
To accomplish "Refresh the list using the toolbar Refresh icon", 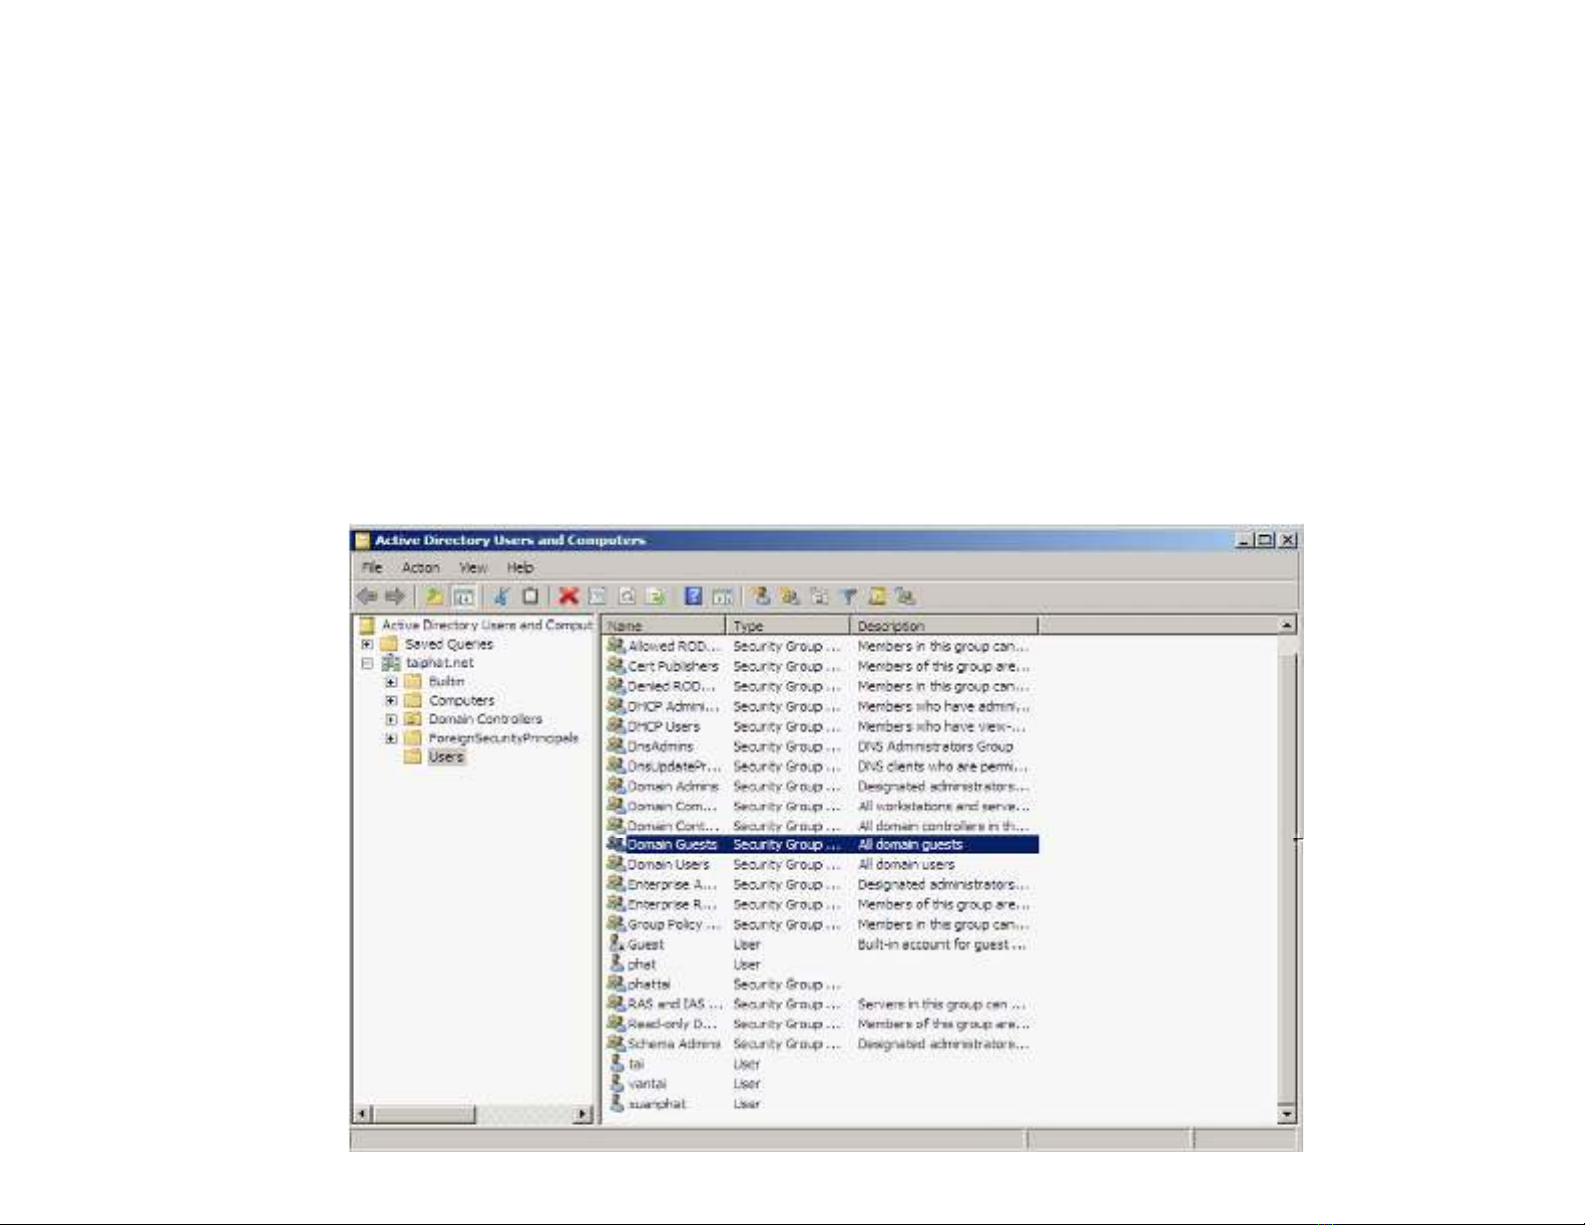I will (x=627, y=596).
